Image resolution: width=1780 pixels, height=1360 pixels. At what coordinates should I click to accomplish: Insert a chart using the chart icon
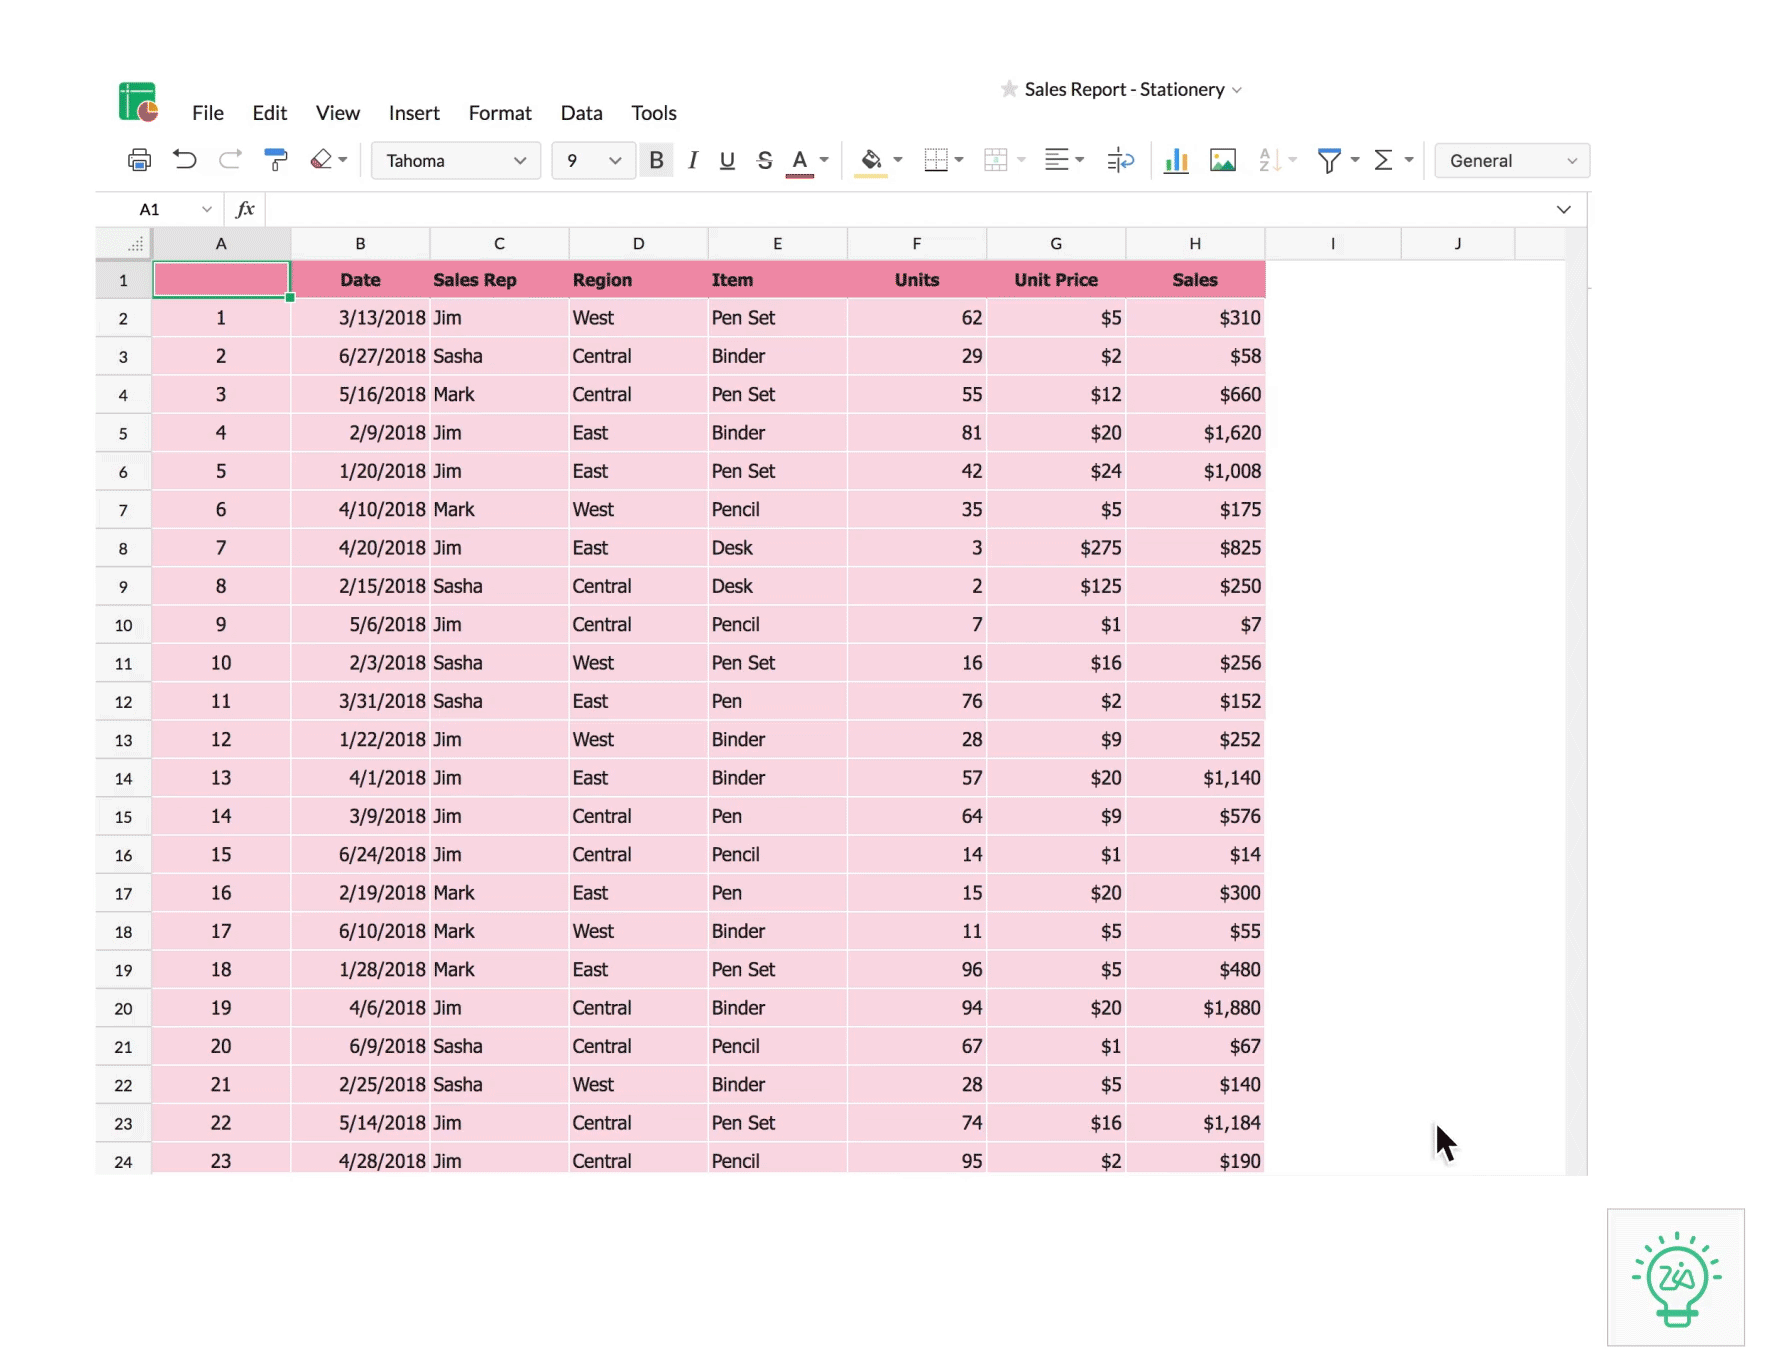[1176, 160]
